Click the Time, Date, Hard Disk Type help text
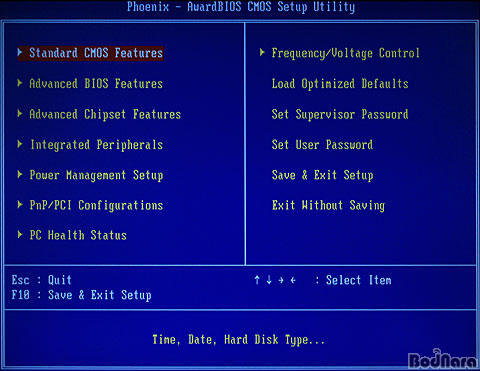The height and width of the screenshot is (371, 480). tap(239, 340)
